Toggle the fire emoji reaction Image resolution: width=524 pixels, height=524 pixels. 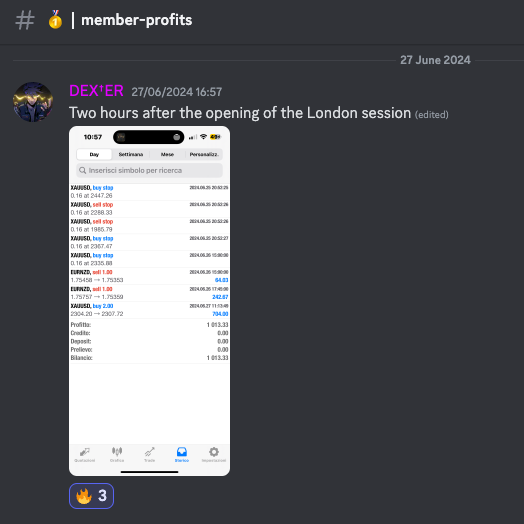[x=91, y=496]
